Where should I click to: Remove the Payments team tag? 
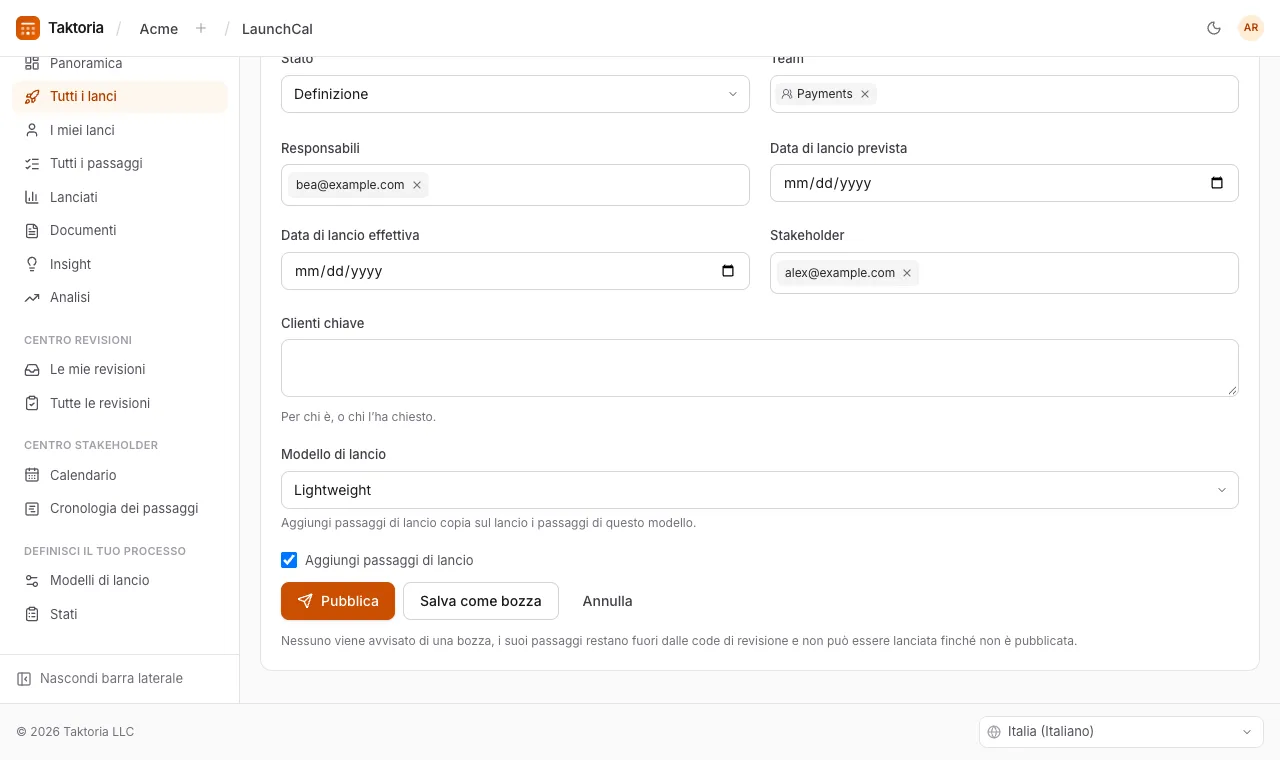point(865,94)
